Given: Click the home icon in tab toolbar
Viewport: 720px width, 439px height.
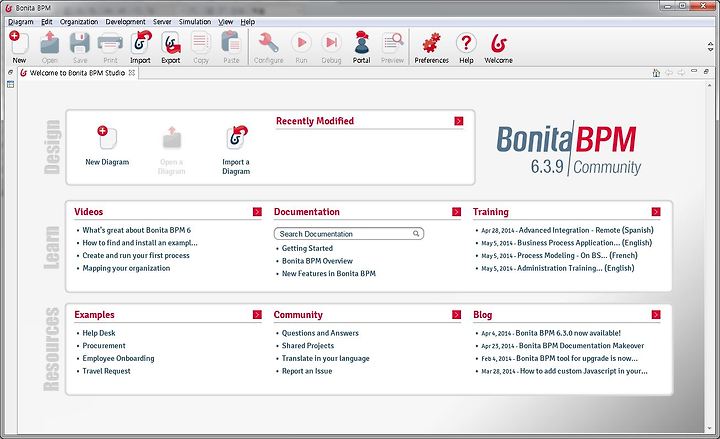Looking at the screenshot, I should (656, 73).
